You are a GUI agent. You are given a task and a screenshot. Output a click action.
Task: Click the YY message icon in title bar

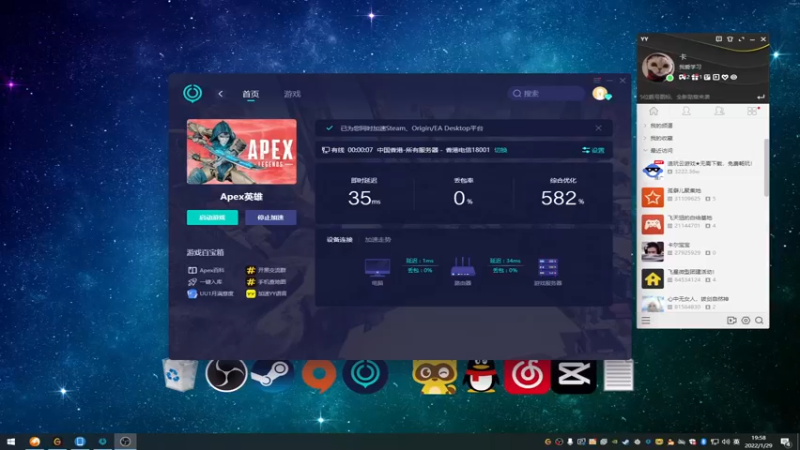pyautogui.click(x=718, y=39)
